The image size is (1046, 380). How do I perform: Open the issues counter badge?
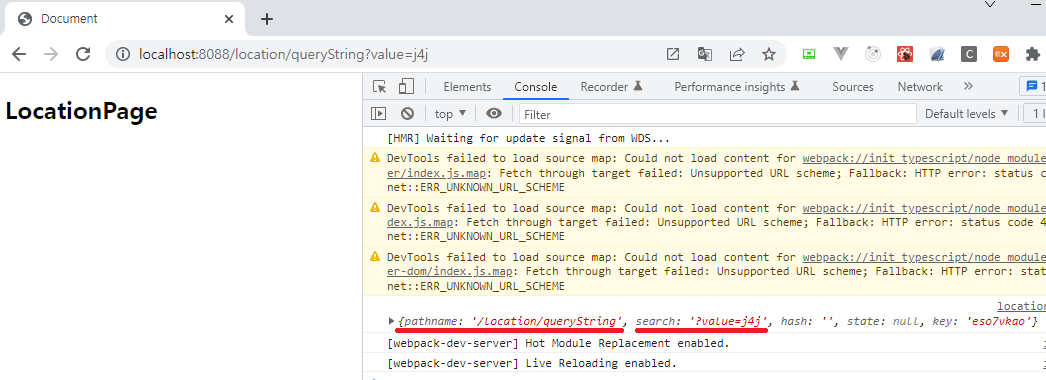1033,87
